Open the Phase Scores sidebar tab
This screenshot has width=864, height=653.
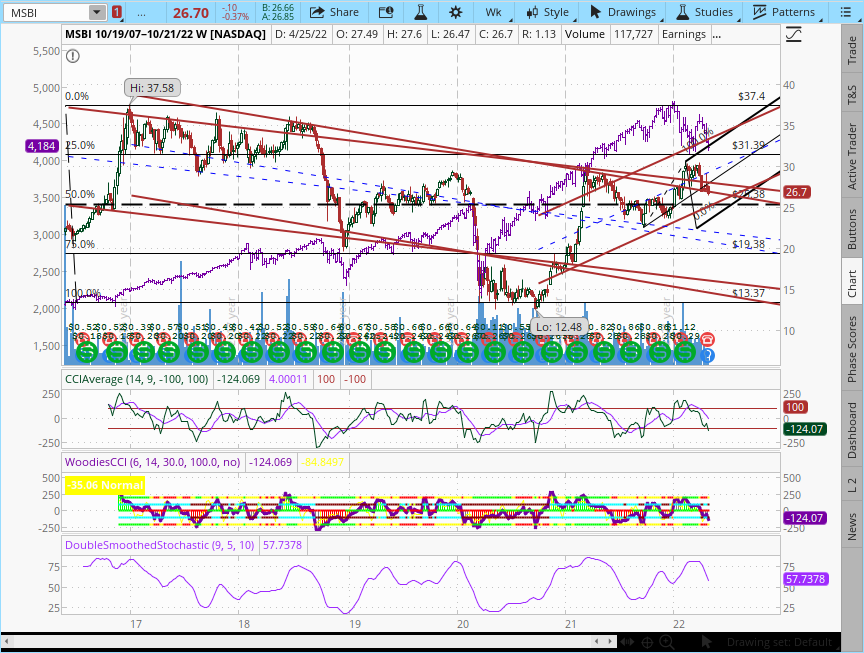coord(852,349)
